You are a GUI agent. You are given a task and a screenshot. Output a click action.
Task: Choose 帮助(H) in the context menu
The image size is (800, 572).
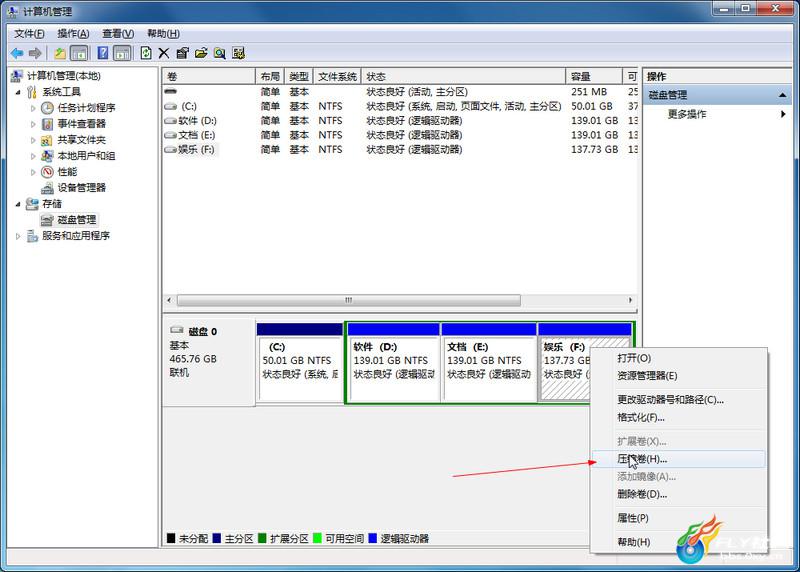click(678, 542)
